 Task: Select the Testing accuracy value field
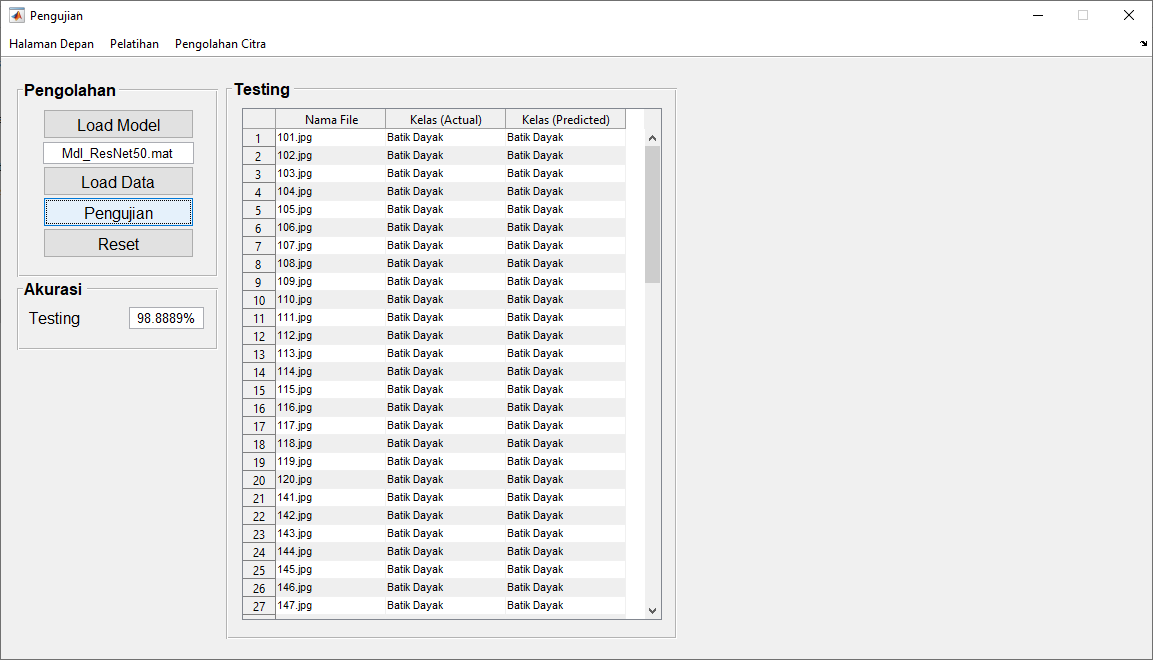point(166,318)
